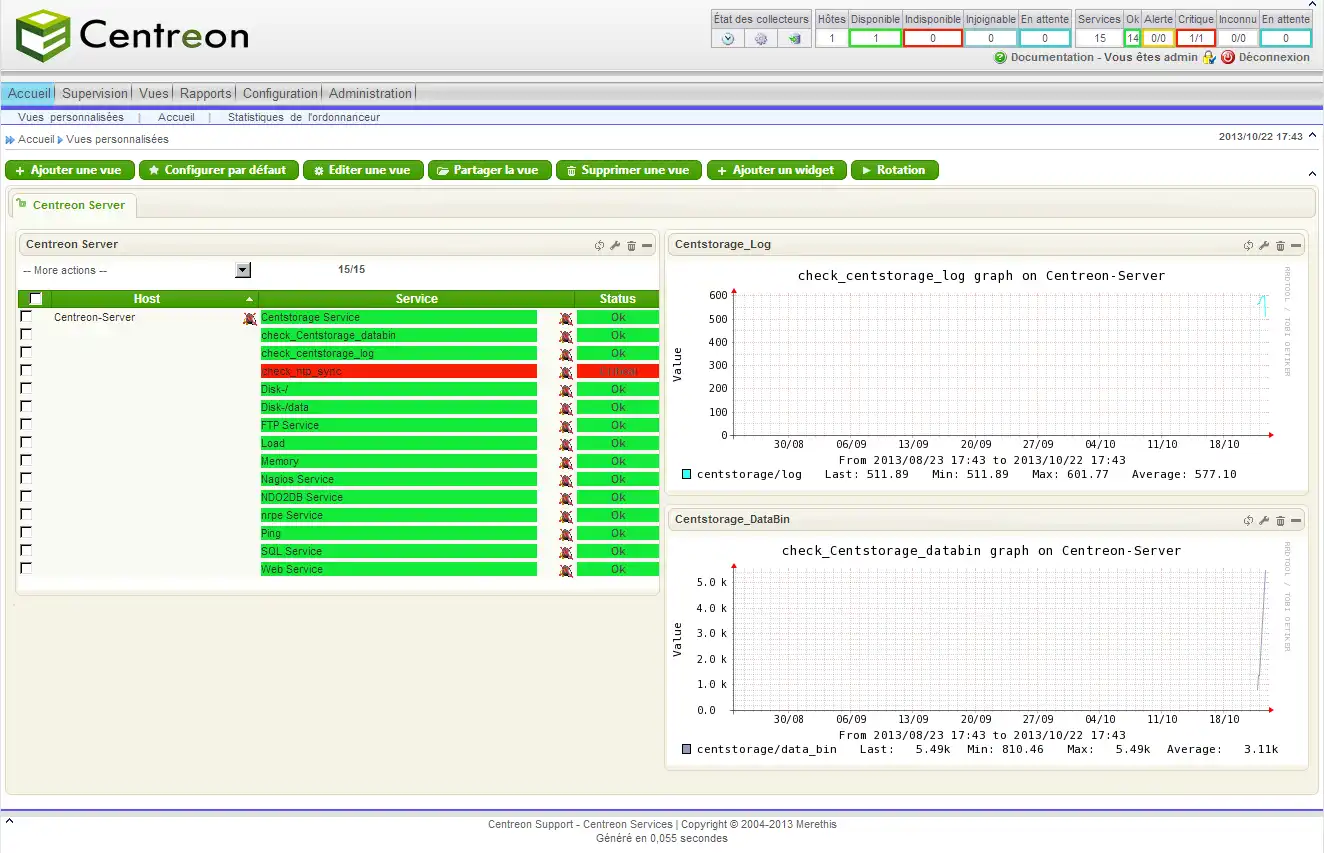The image size is (1324, 853).
Task: Check the Nagios Service row checkbox
Action: click(26, 478)
